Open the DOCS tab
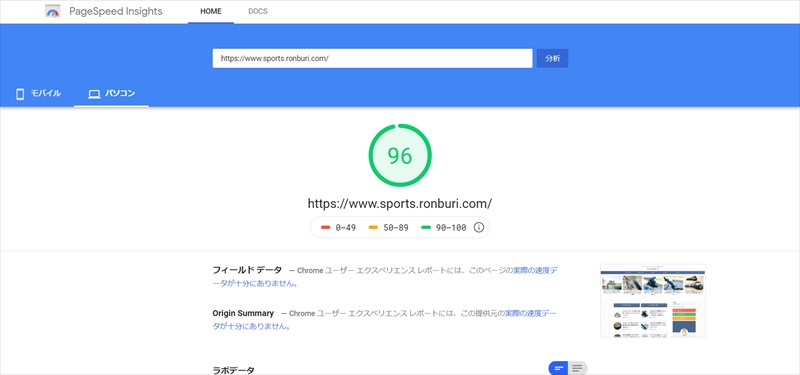 (x=258, y=11)
